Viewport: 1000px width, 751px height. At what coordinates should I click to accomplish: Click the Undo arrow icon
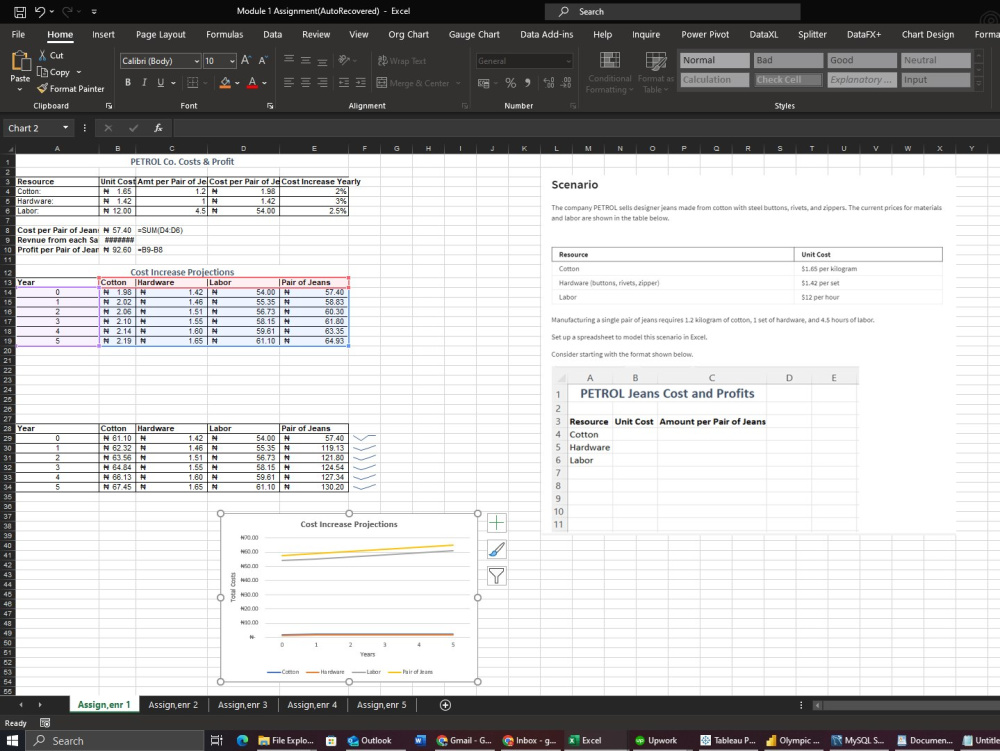click(40, 11)
